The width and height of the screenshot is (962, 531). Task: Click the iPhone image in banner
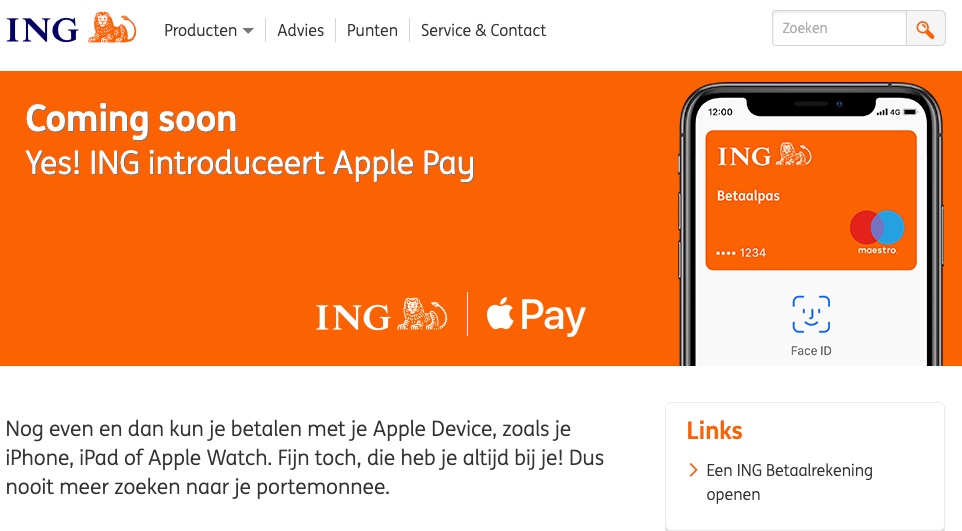[x=811, y=225]
